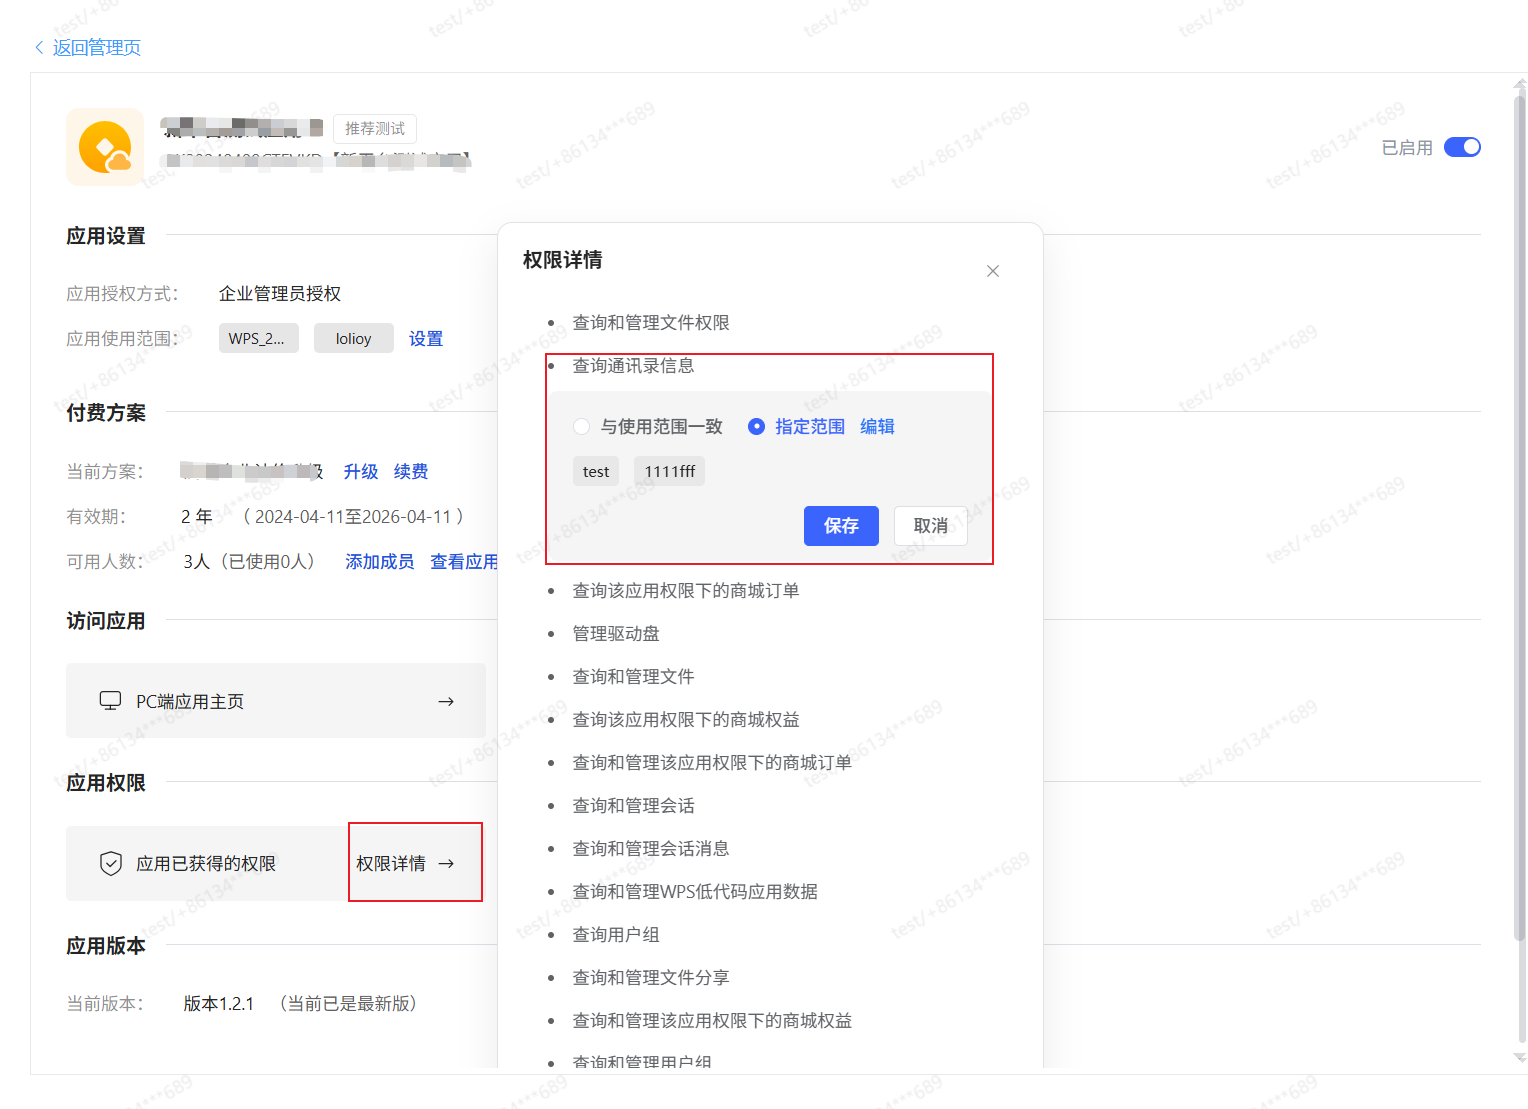1528x1109 pixels.
Task: Click the orange app logo icon
Action: [x=105, y=147]
